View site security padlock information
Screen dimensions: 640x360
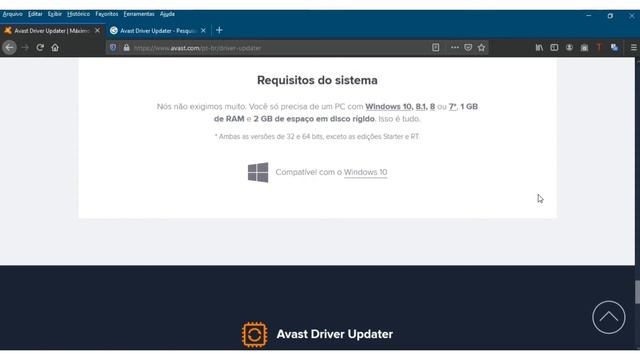pos(127,48)
